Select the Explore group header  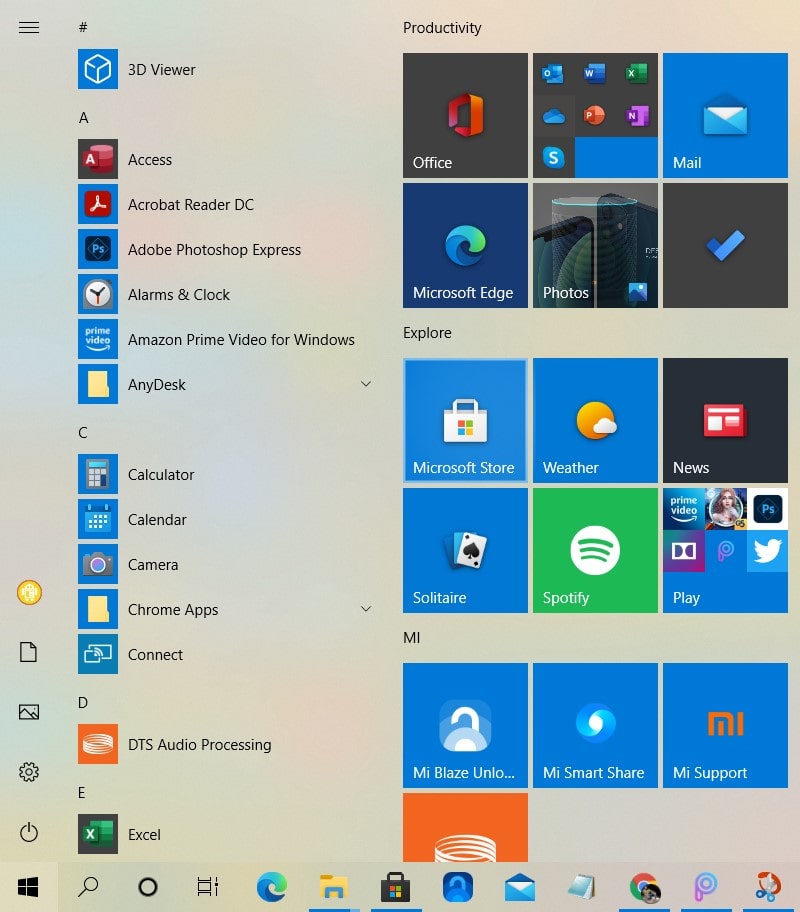[427, 333]
